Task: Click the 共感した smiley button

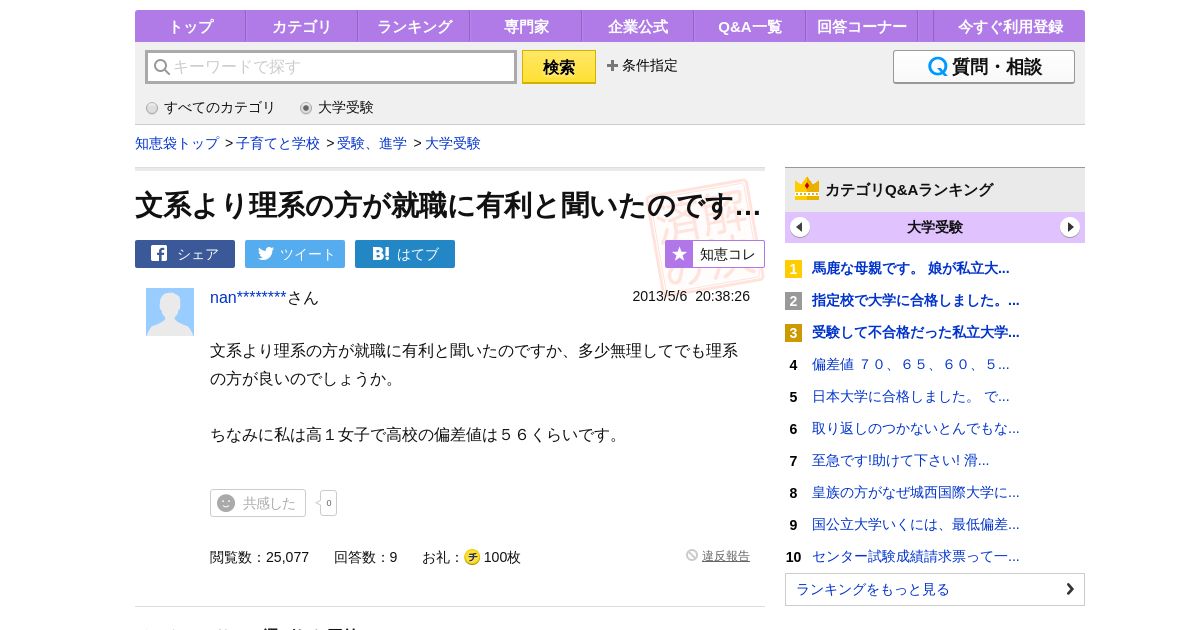Action: coord(258,503)
